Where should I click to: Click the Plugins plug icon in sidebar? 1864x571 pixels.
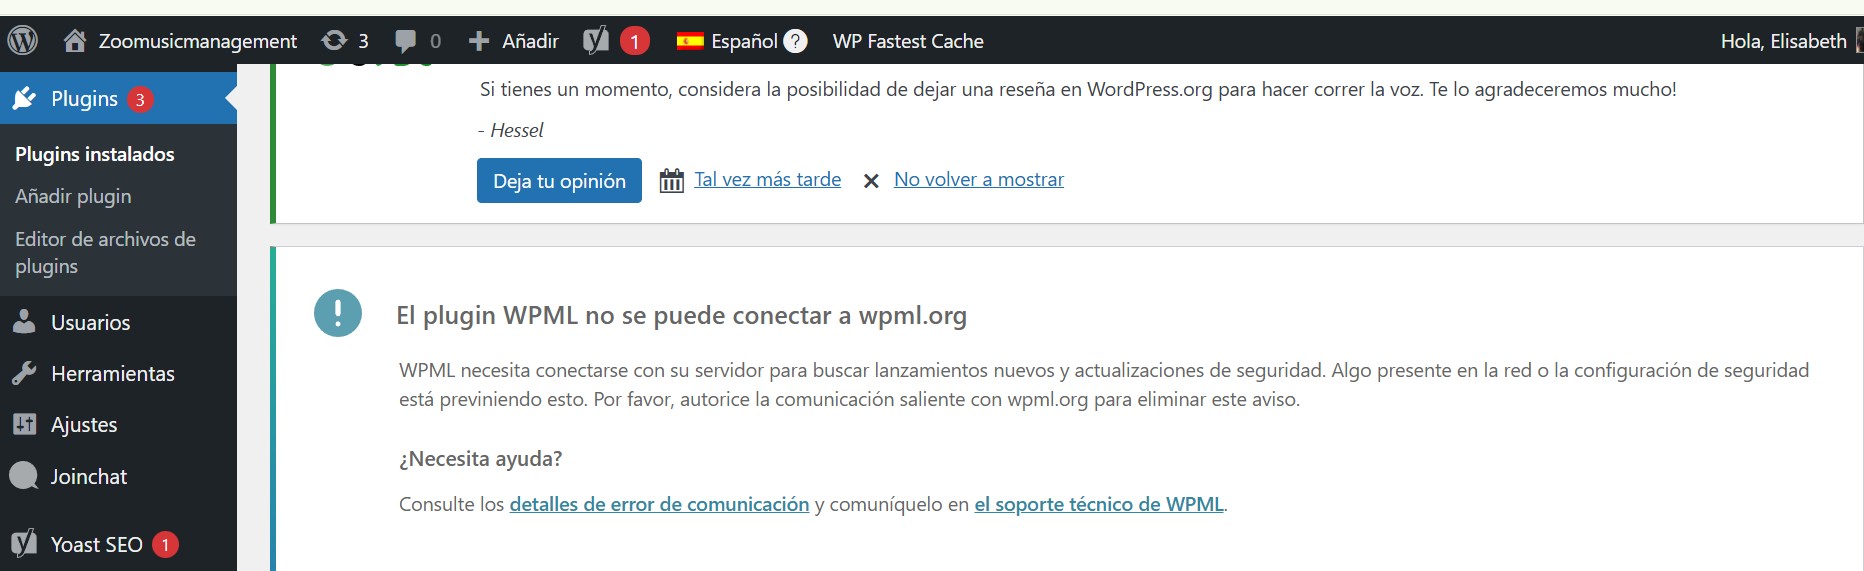pos(24,98)
